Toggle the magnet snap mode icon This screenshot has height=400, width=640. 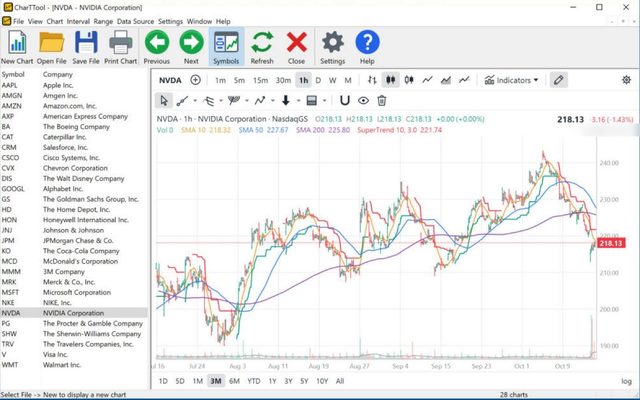345,100
